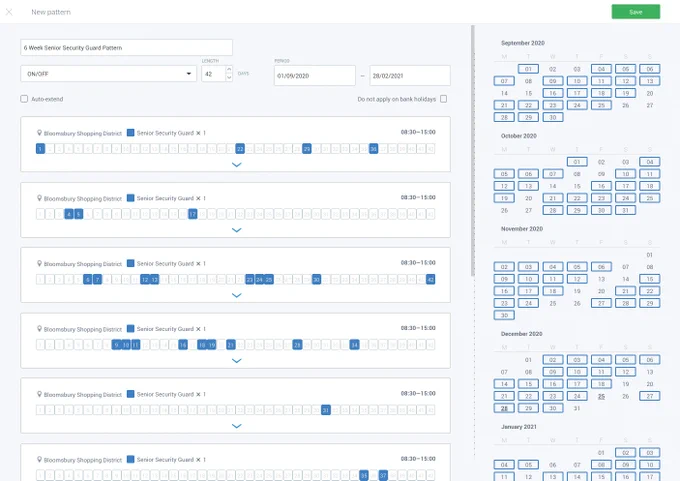Click location pin in row with day 31 highlighted

click(x=39, y=394)
